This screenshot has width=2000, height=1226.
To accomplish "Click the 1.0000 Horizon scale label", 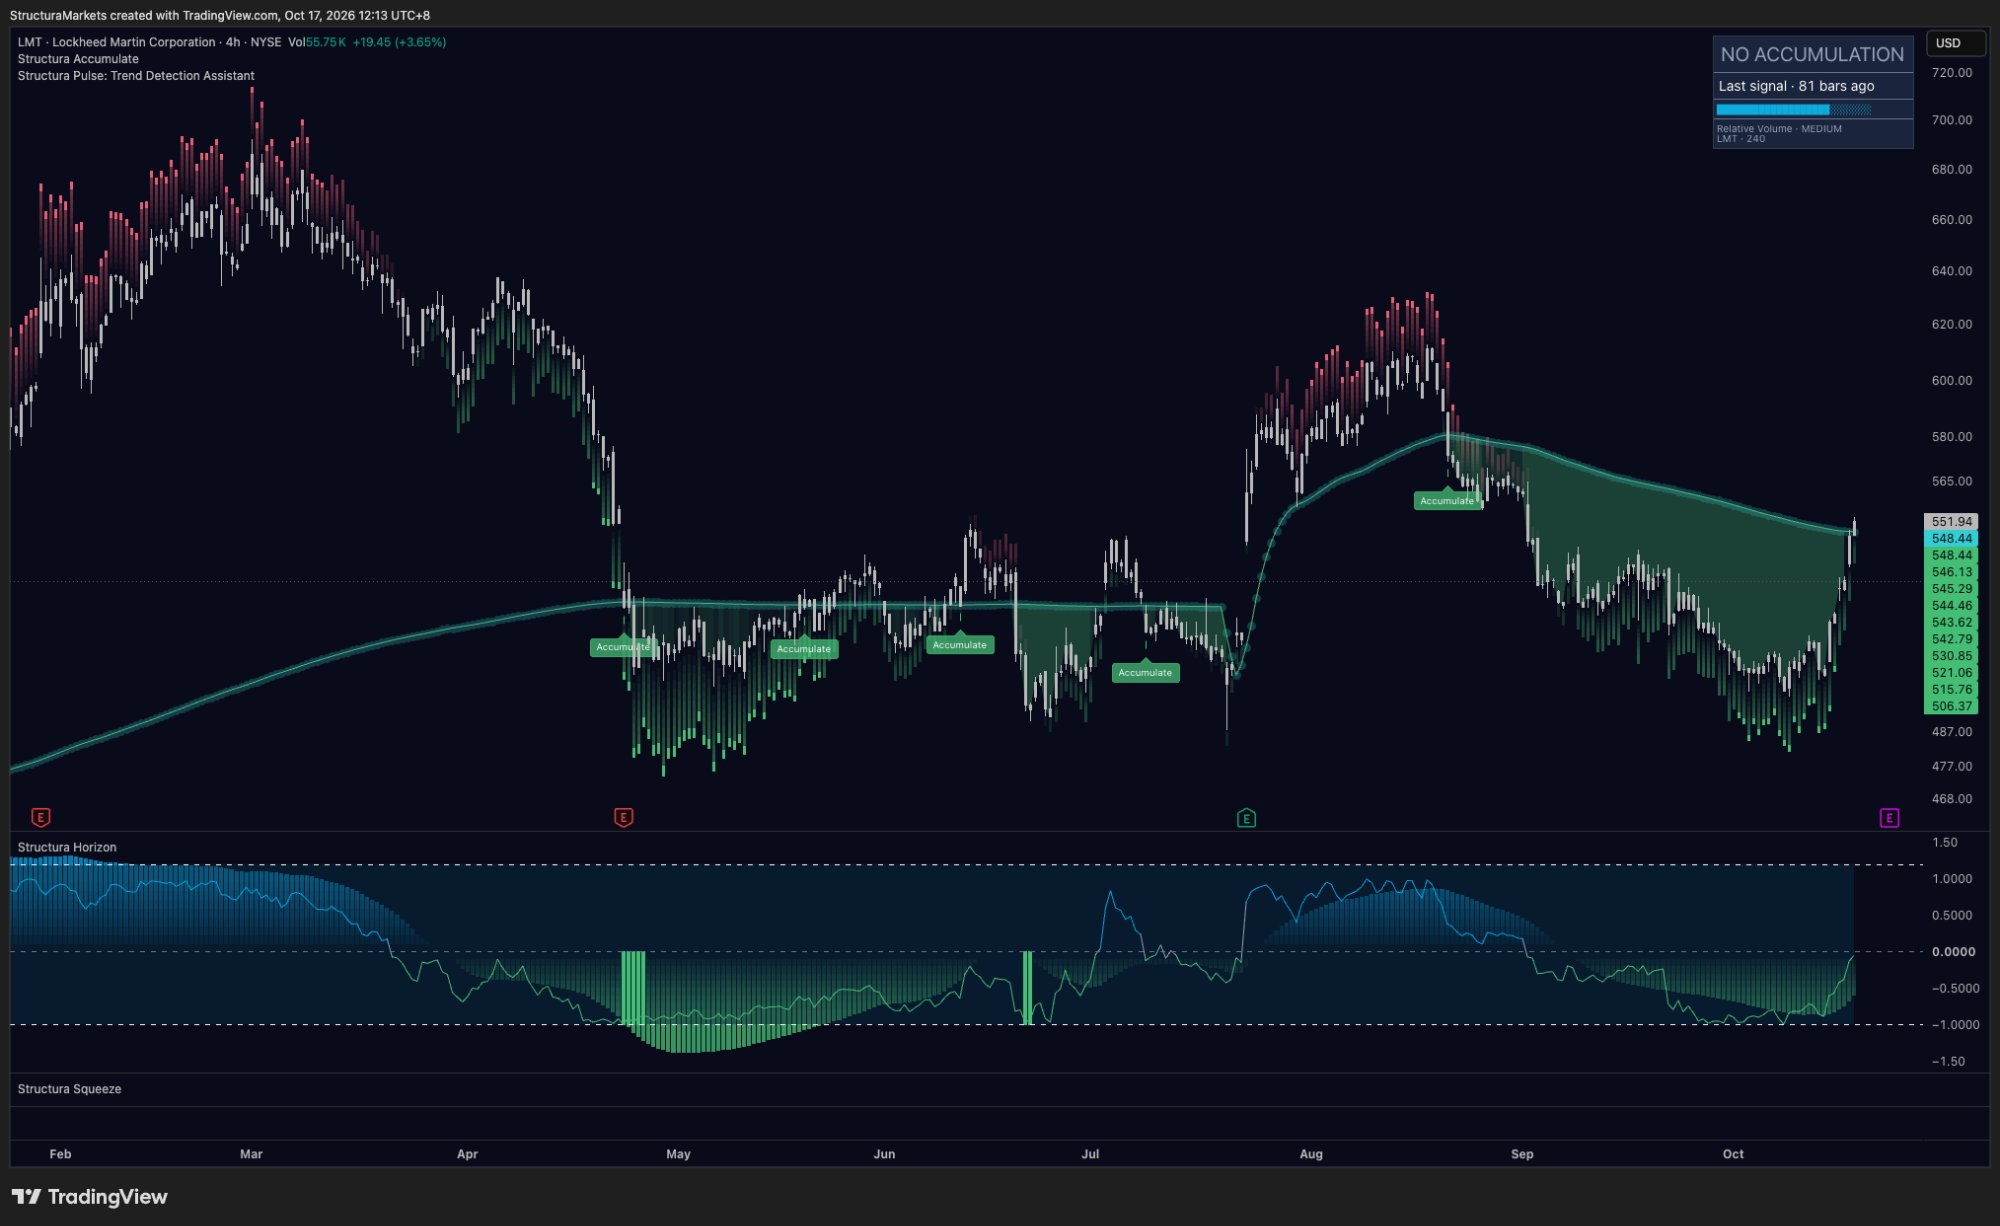I will tap(1952, 879).
